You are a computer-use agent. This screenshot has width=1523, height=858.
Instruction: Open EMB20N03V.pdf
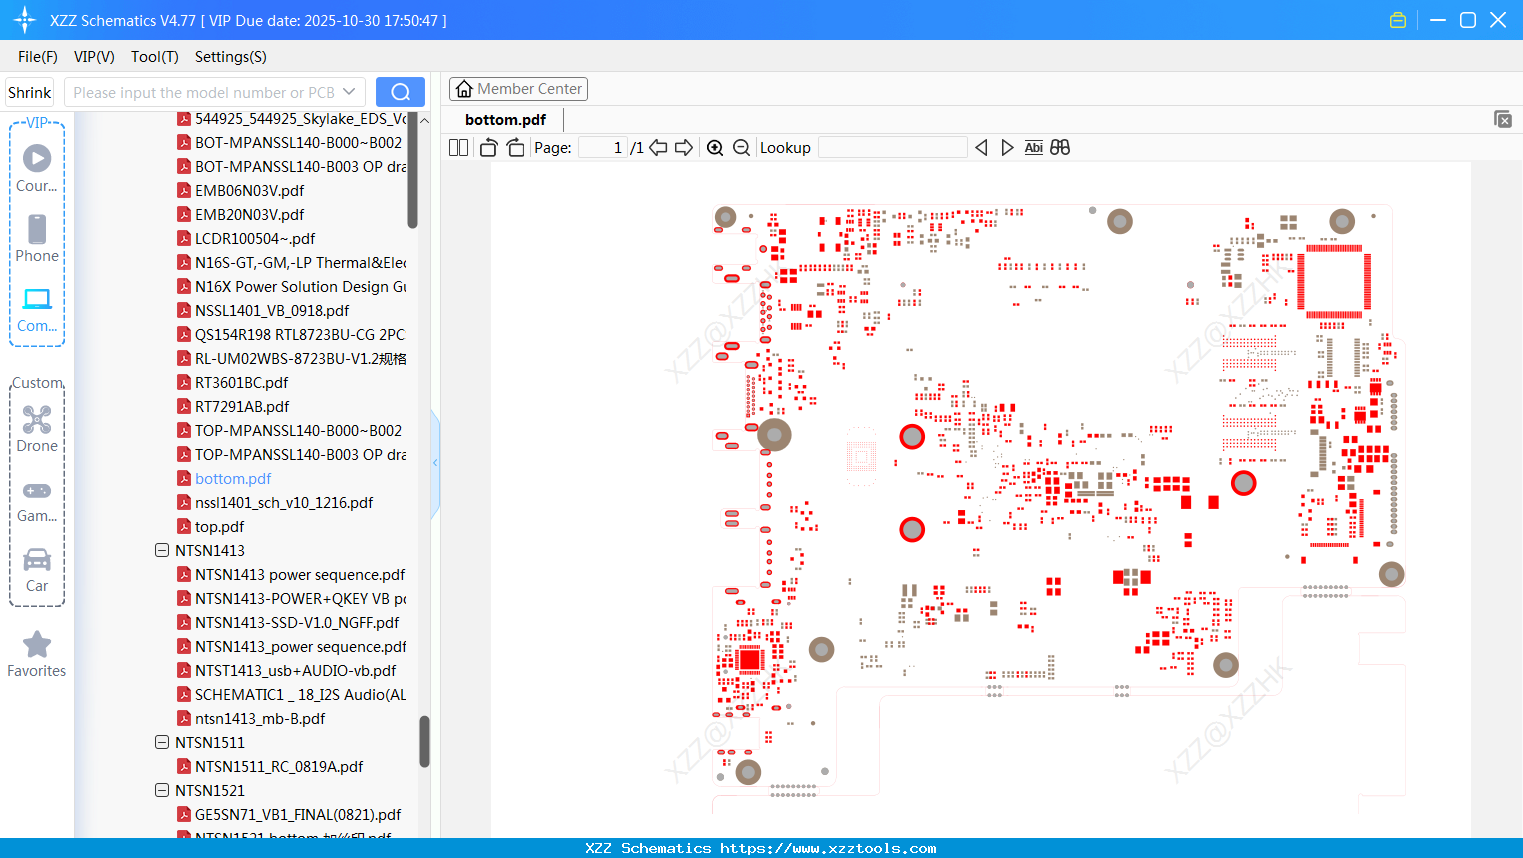250,214
